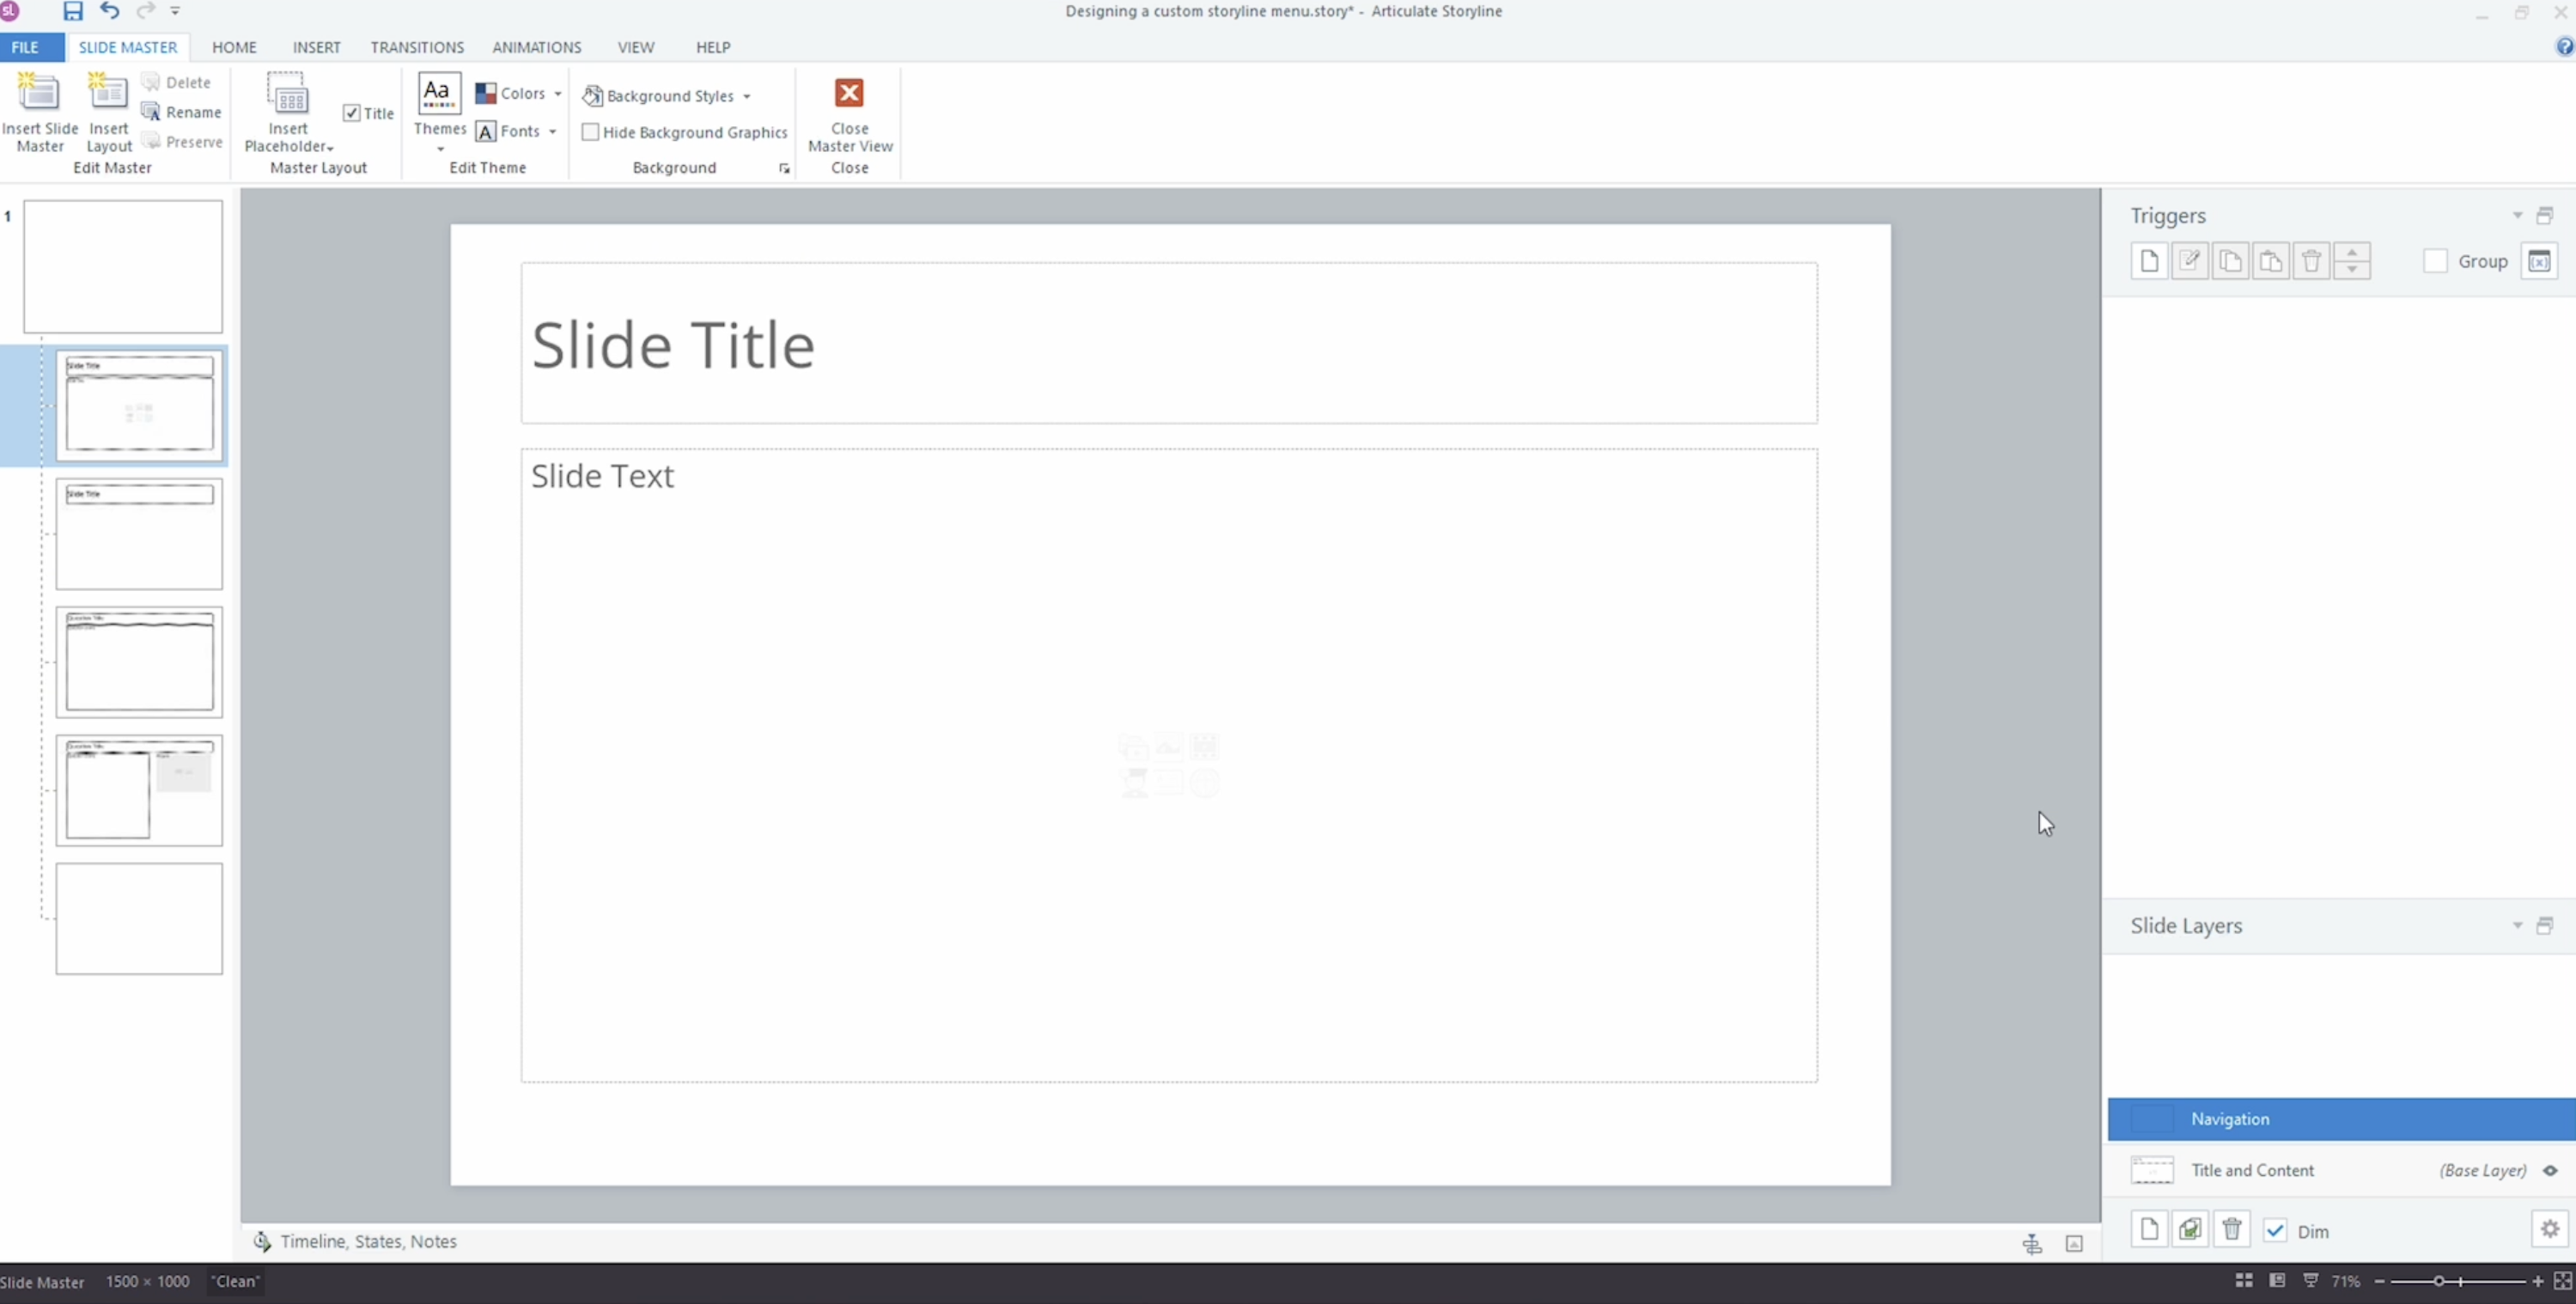
Task: Copy the selected trigger
Action: point(2230,260)
